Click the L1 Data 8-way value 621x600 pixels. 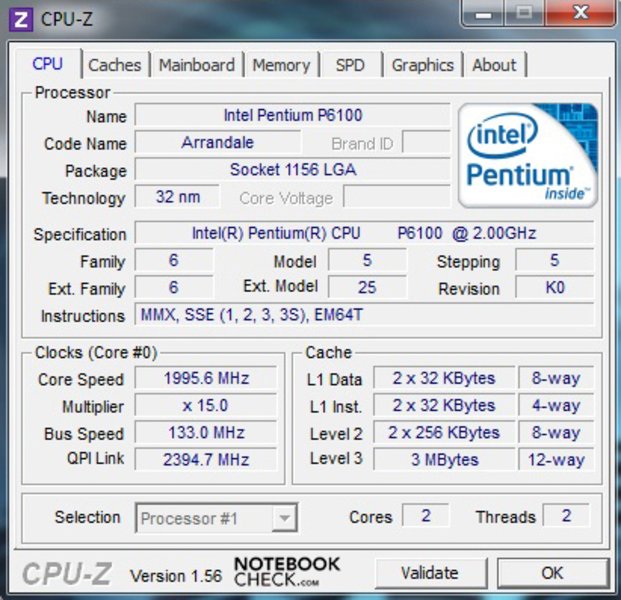(x=556, y=378)
